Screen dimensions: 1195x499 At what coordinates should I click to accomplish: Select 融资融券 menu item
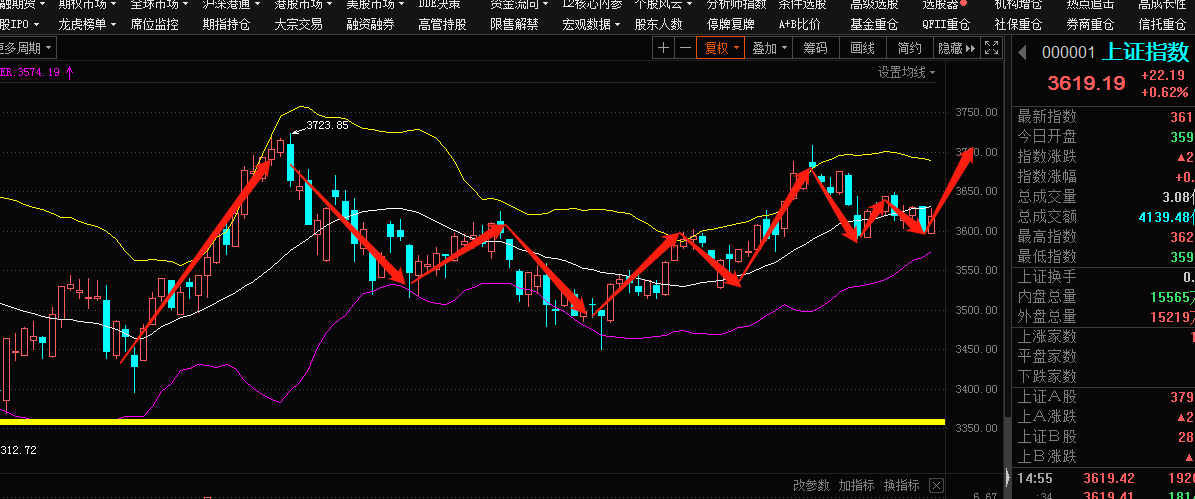click(370, 24)
